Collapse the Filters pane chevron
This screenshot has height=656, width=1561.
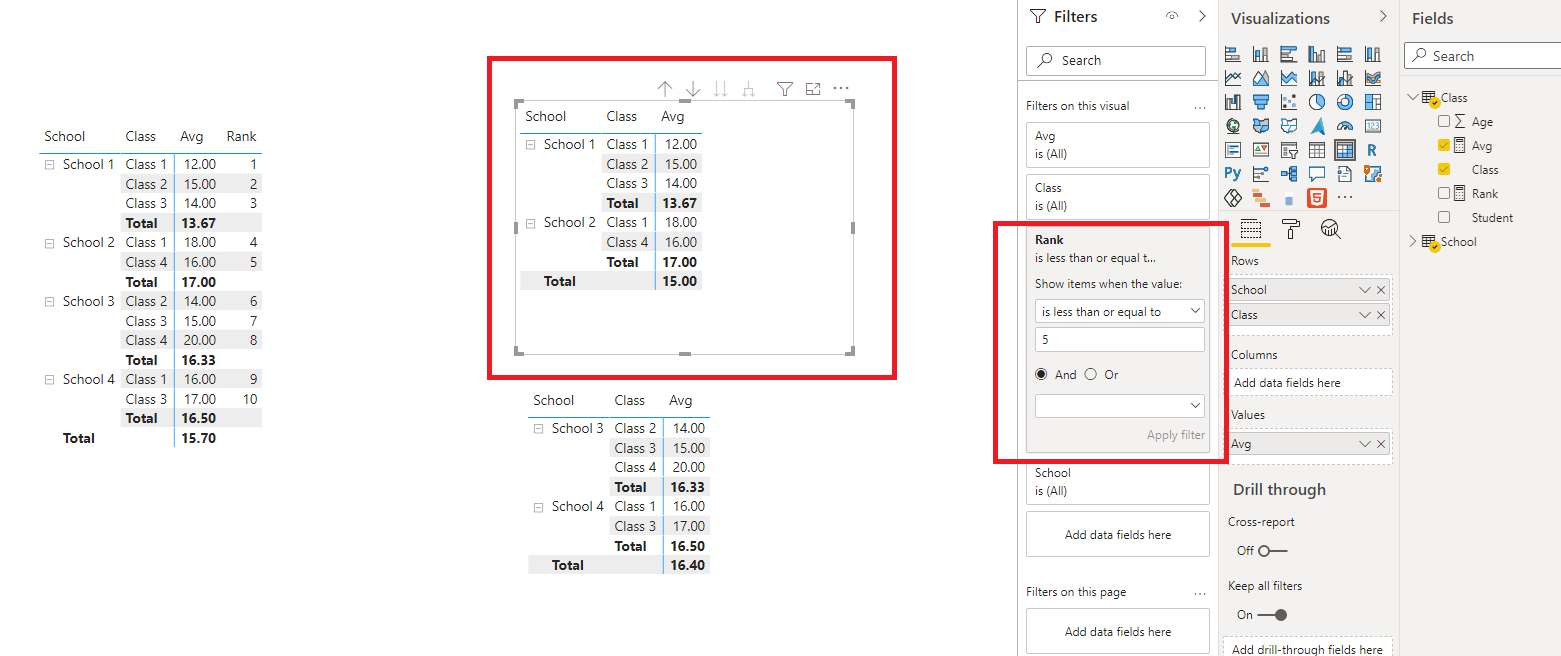1202,16
